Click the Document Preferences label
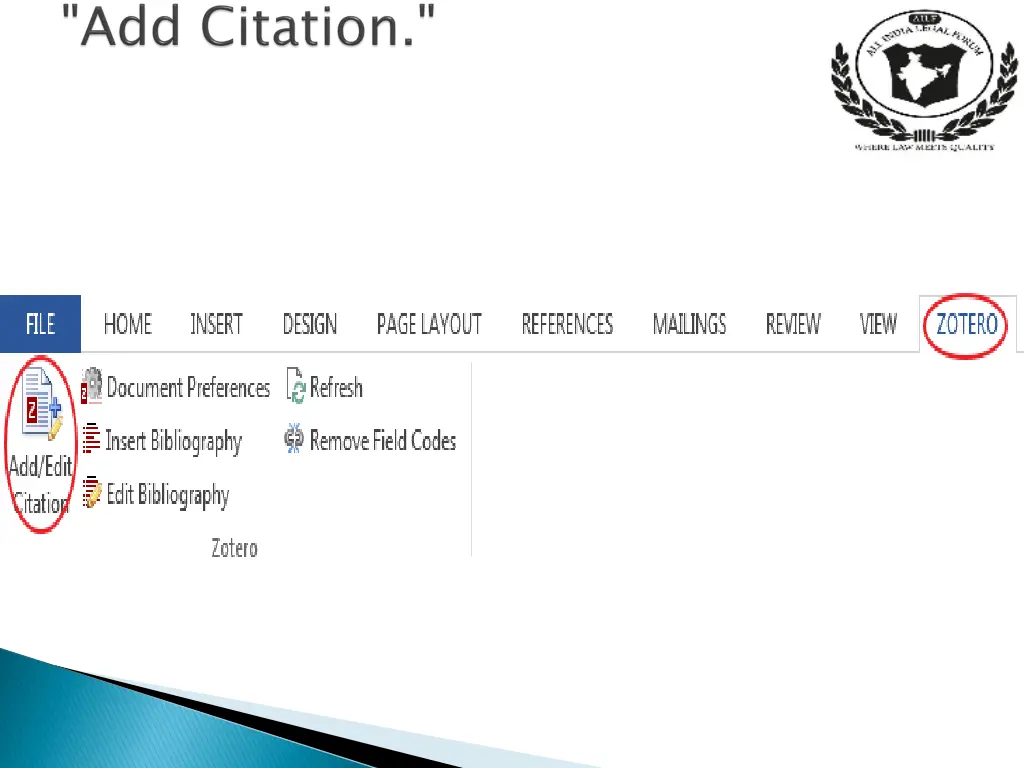1024x768 pixels. [188, 387]
